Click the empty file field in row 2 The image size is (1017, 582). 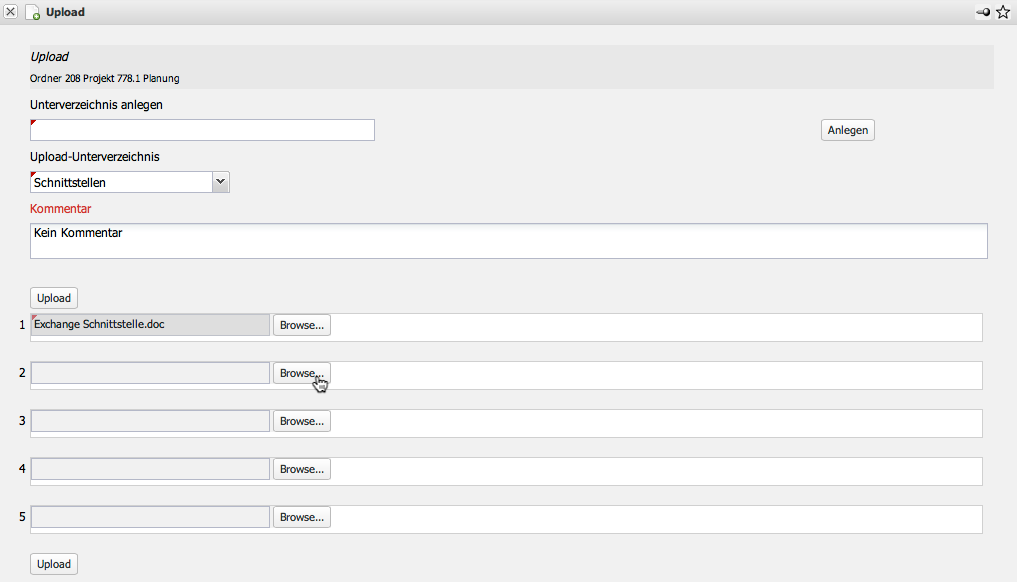pyautogui.click(x=150, y=373)
